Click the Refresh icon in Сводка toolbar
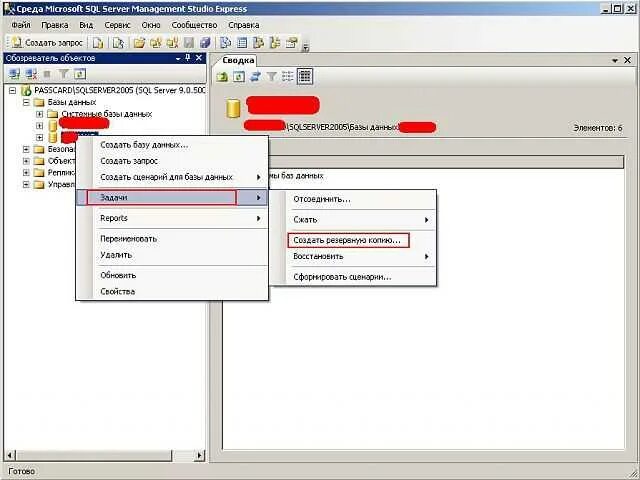 tap(239, 76)
